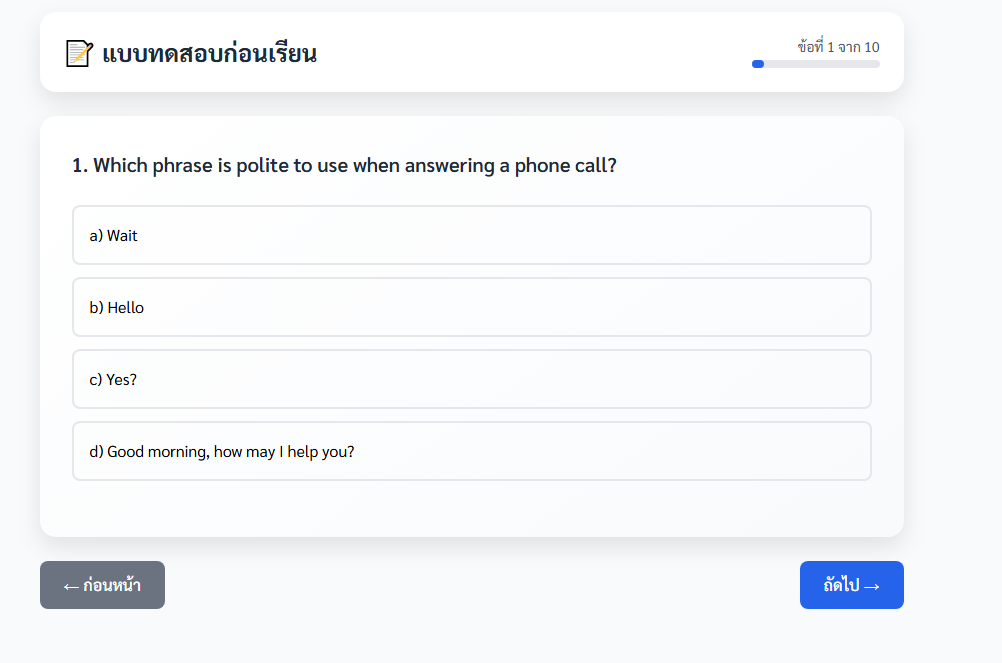
Task: Click the gray unfilled progress bar track
Action: click(822, 64)
